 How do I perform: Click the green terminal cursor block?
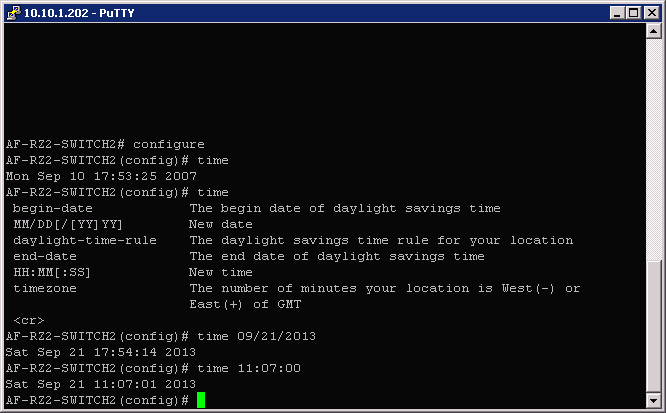[201, 400]
